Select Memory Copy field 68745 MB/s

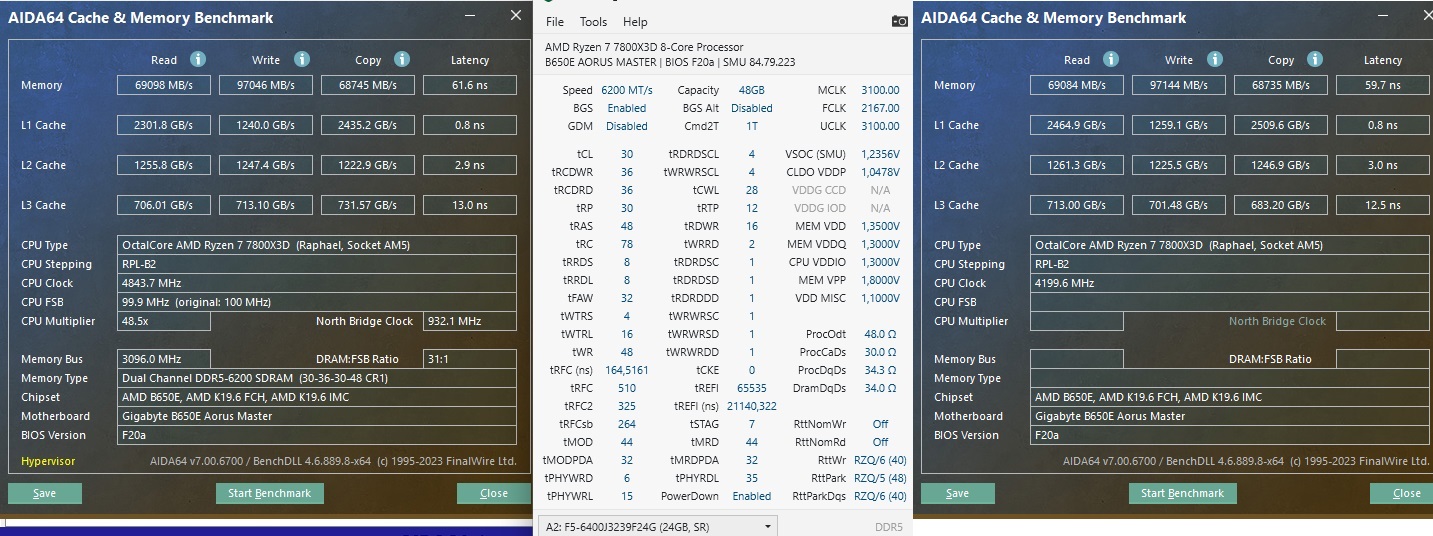click(368, 85)
